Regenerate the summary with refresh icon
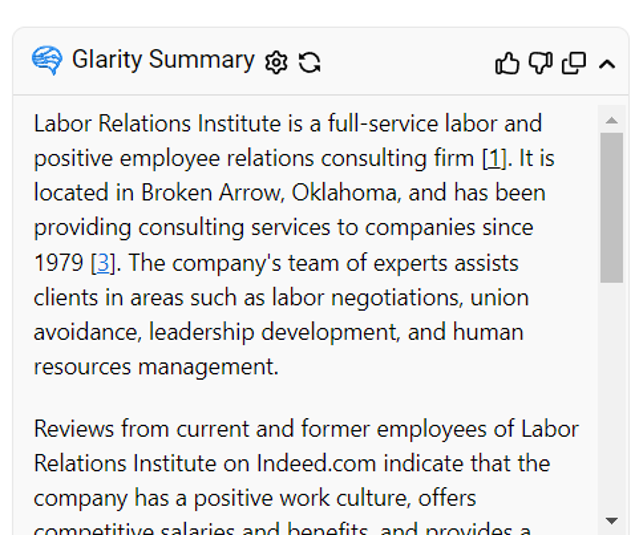635x535 pixels. pyautogui.click(x=310, y=62)
